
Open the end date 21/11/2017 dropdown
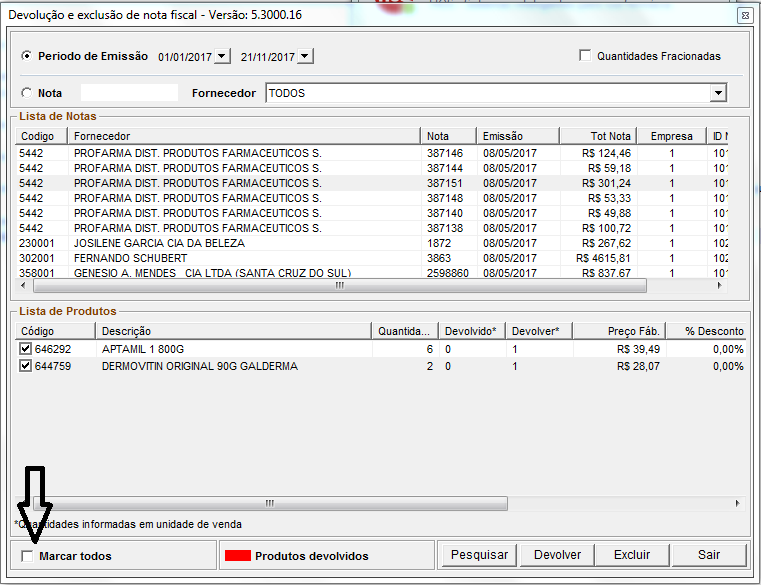[x=305, y=57]
